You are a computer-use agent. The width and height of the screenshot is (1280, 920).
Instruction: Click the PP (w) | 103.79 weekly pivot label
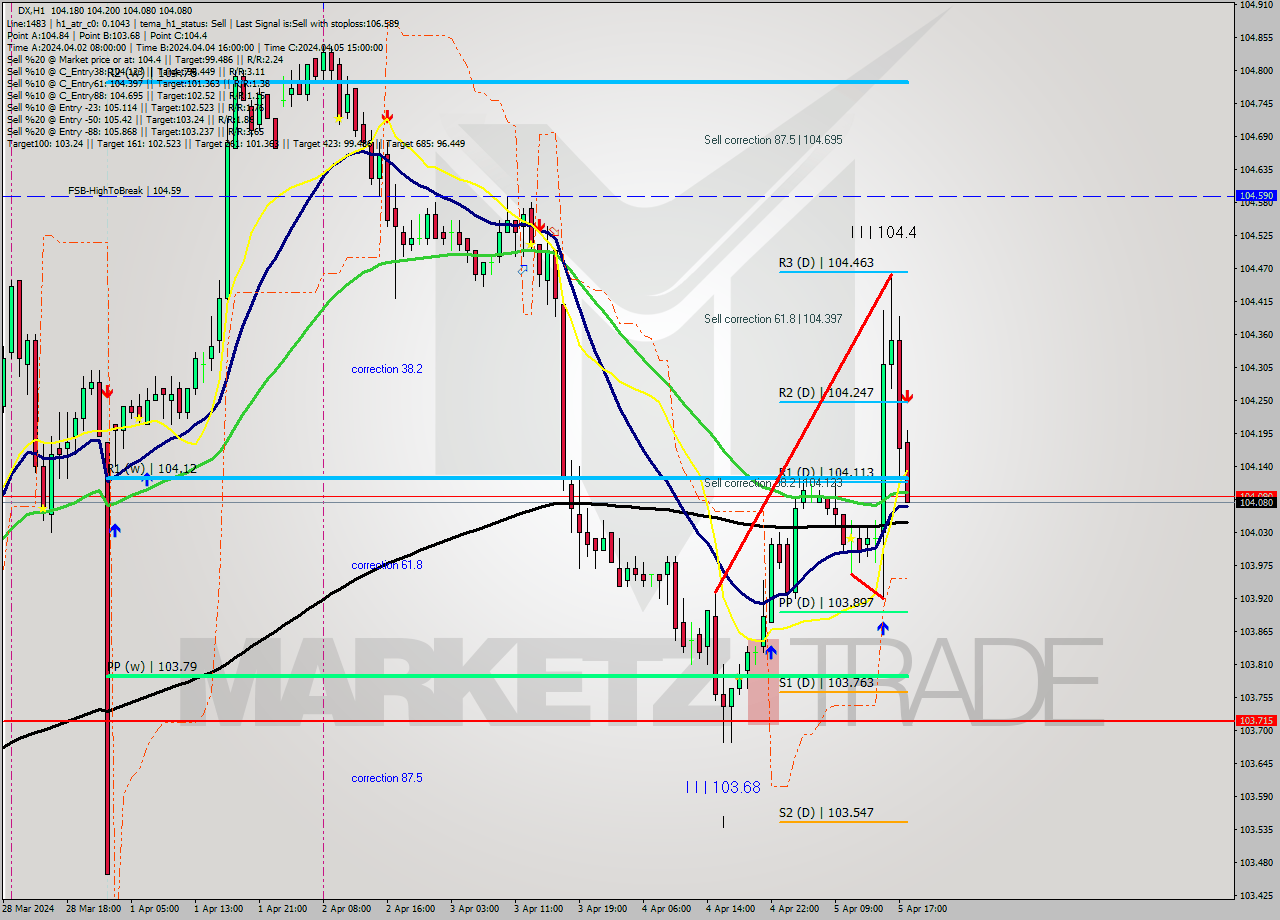152,667
